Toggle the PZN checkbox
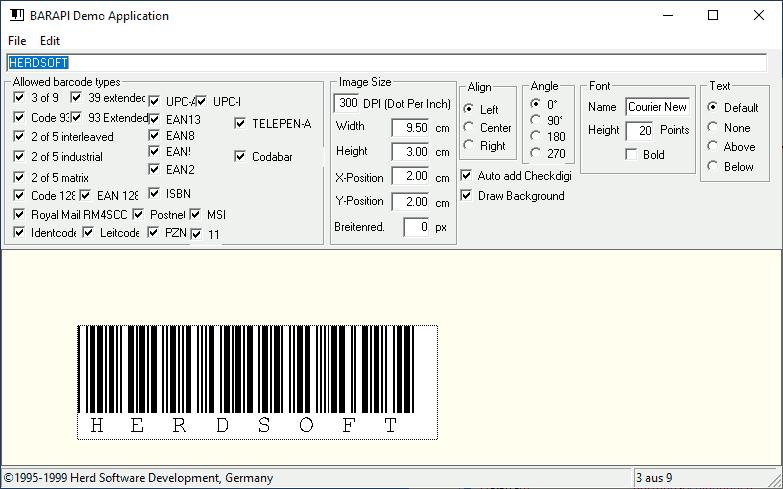The height and width of the screenshot is (489, 783). tap(153, 232)
